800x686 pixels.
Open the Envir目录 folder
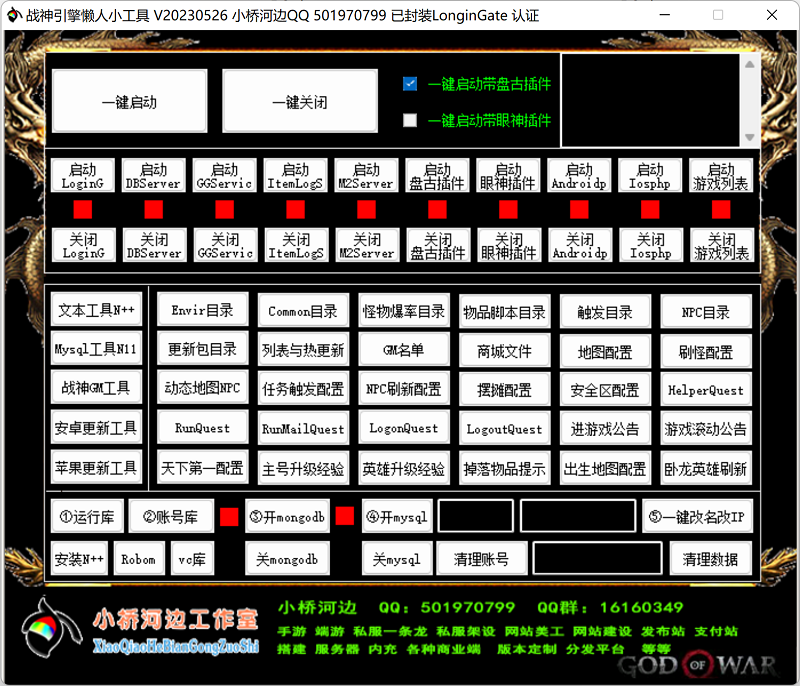click(x=203, y=310)
